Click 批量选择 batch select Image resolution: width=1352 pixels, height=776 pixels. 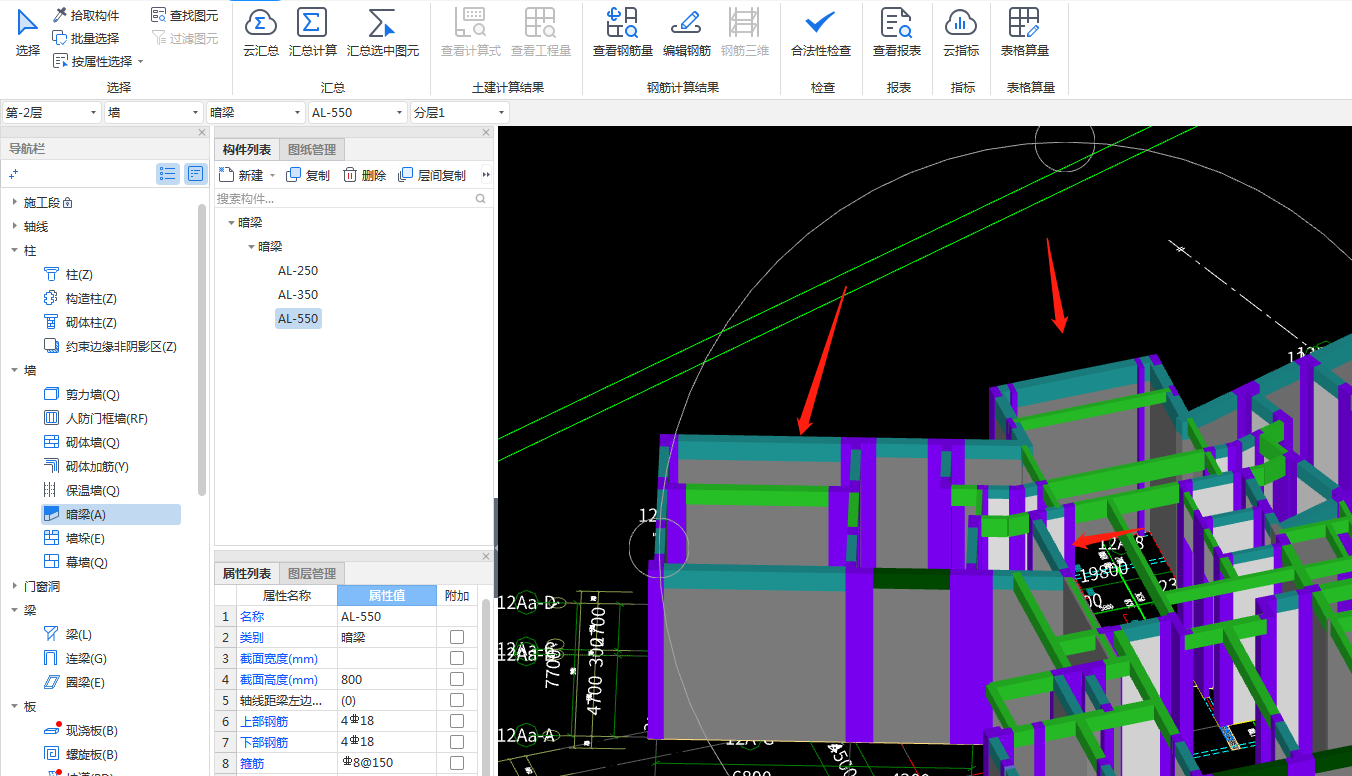point(86,38)
